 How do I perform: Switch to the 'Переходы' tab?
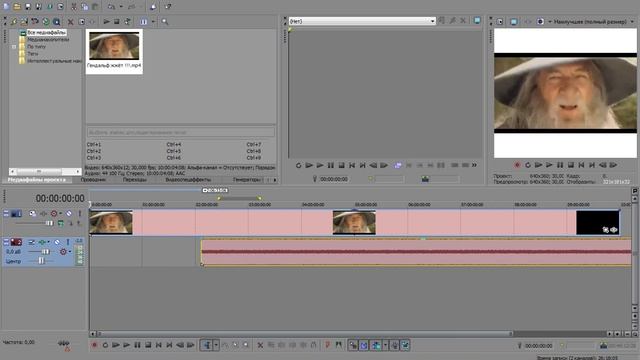135,180
